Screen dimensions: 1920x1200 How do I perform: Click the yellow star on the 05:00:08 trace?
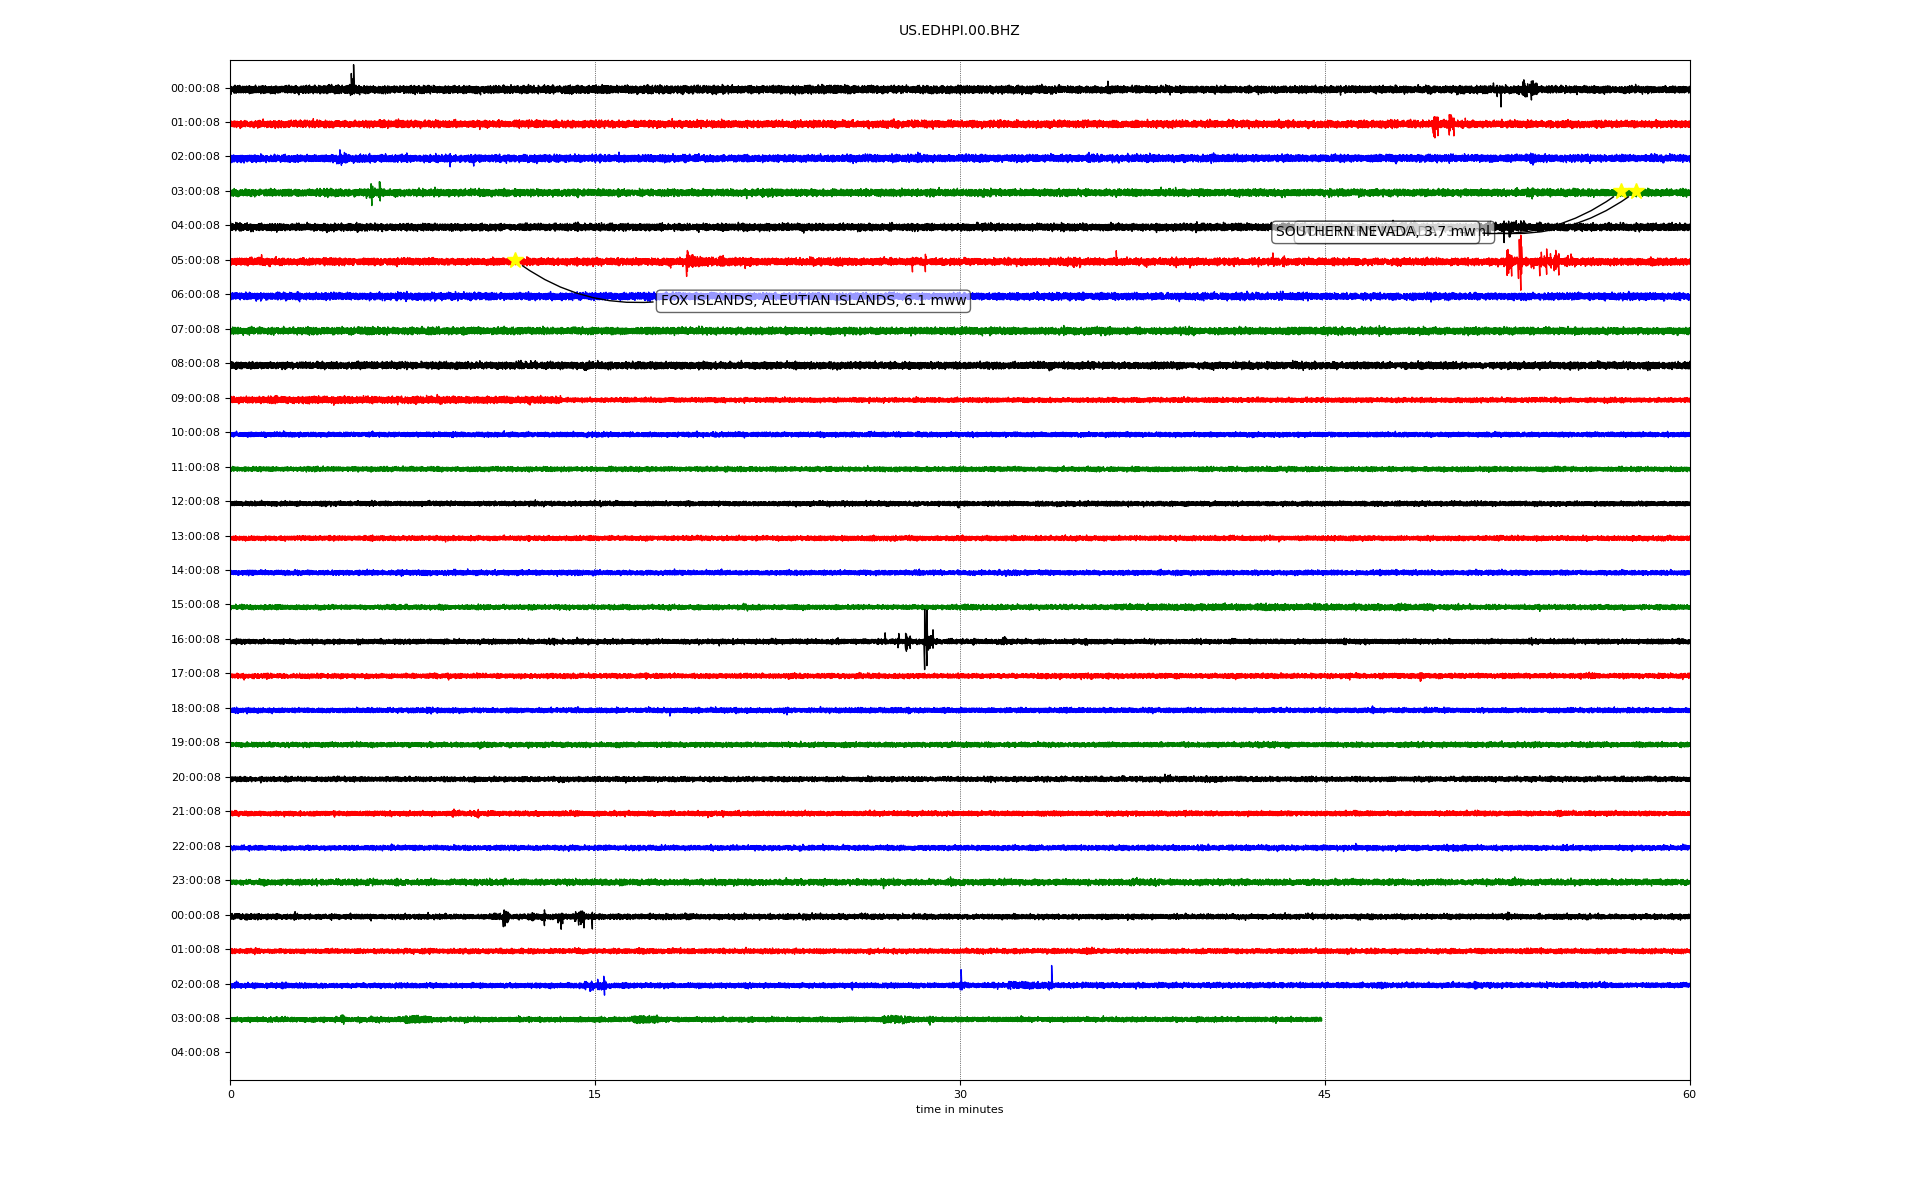click(515, 261)
